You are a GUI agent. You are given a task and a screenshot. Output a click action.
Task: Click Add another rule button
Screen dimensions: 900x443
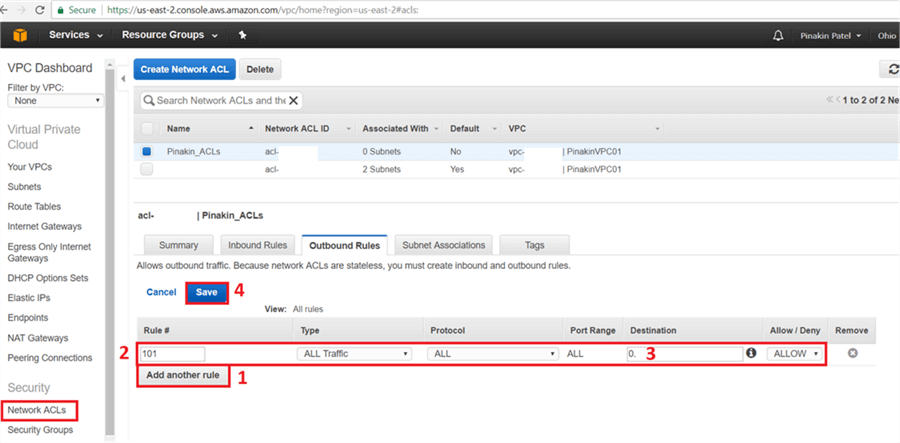pyautogui.click(x=183, y=376)
